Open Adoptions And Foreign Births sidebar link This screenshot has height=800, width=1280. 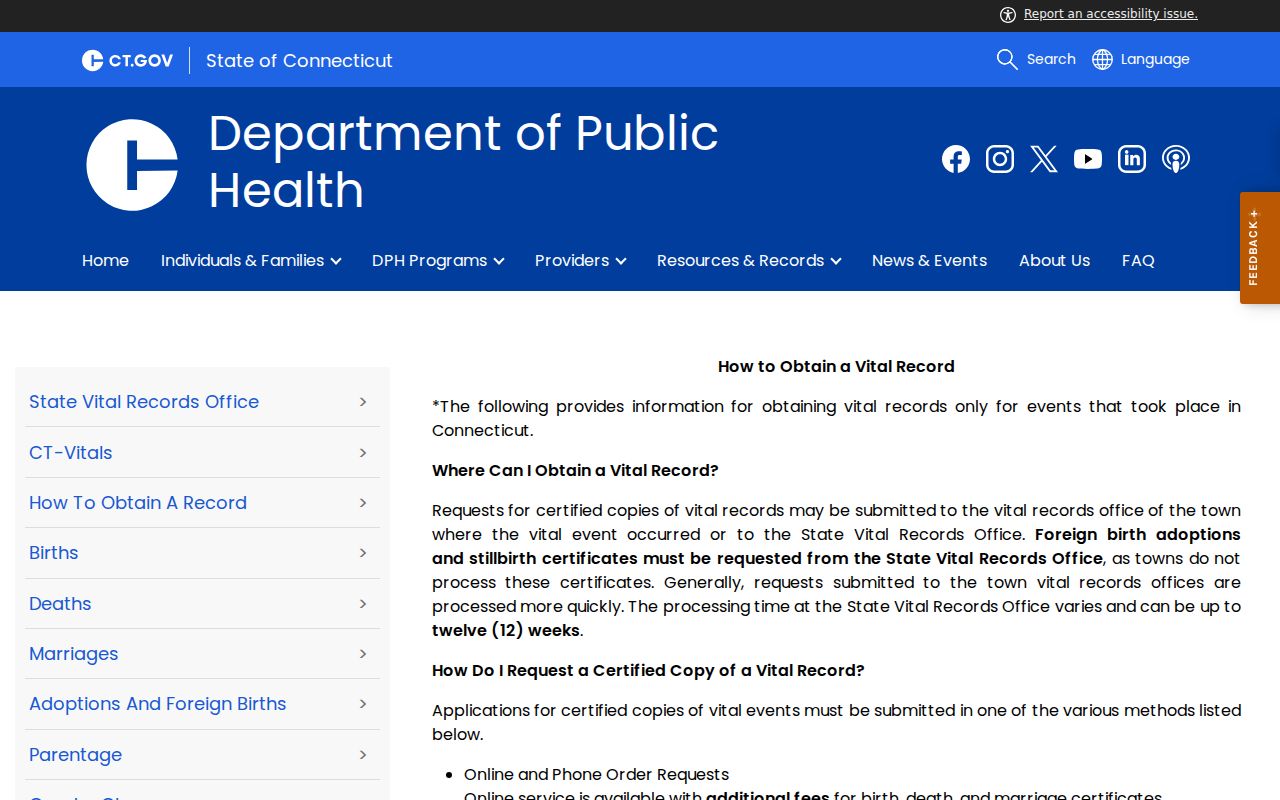[158, 704]
